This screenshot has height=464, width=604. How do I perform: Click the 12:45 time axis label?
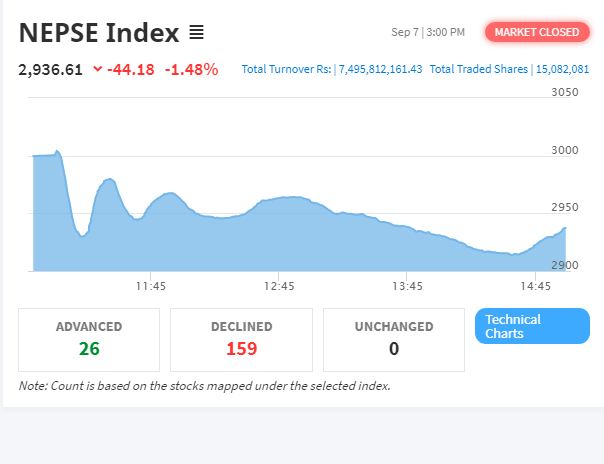pyautogui.click(x=279, y=286)
